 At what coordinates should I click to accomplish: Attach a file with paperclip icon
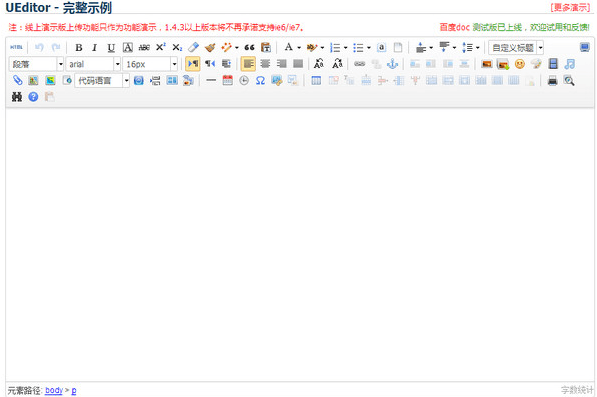(x=17, y=80)
